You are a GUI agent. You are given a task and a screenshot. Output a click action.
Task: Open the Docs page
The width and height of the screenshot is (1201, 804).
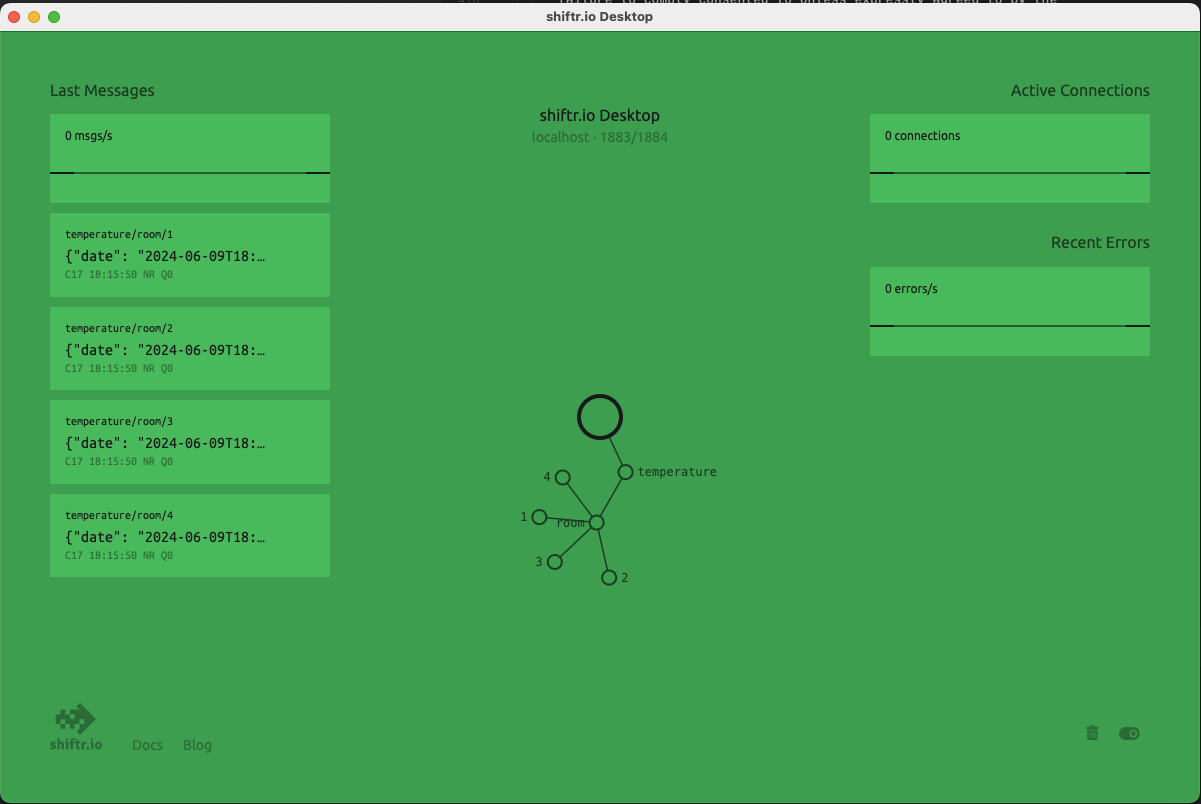tap(147, 745)
